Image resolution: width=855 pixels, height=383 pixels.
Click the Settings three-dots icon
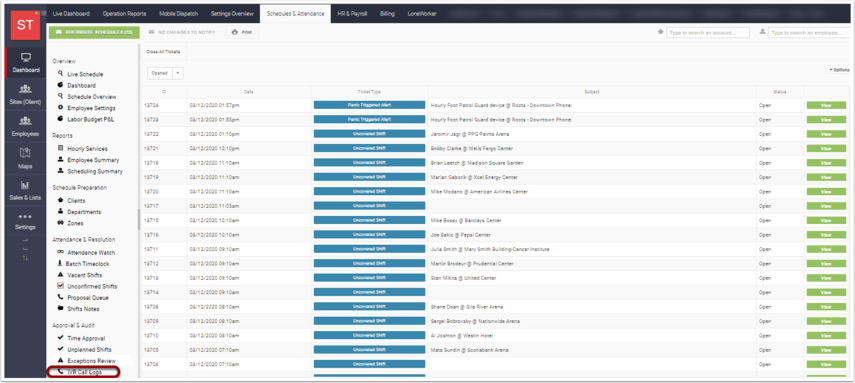click(25, 217)
